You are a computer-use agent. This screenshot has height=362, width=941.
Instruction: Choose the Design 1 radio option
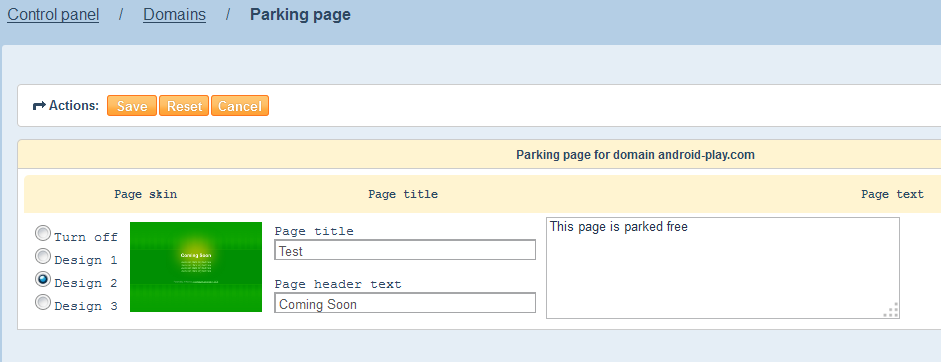[x=43, y=256]
